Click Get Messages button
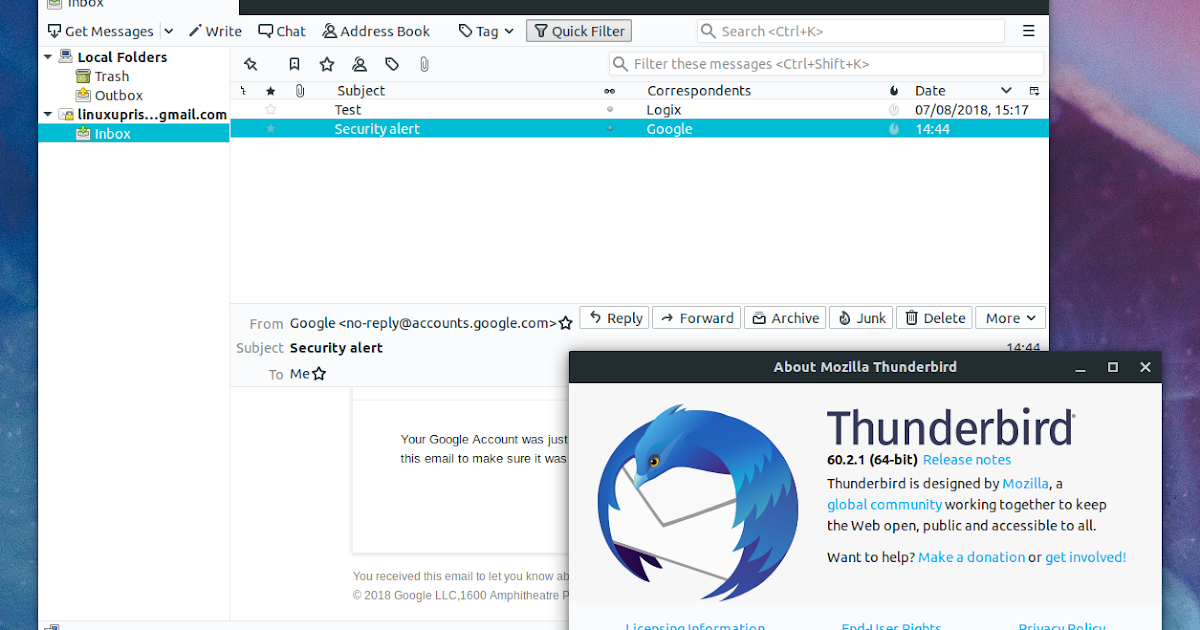 coord(100,31)
